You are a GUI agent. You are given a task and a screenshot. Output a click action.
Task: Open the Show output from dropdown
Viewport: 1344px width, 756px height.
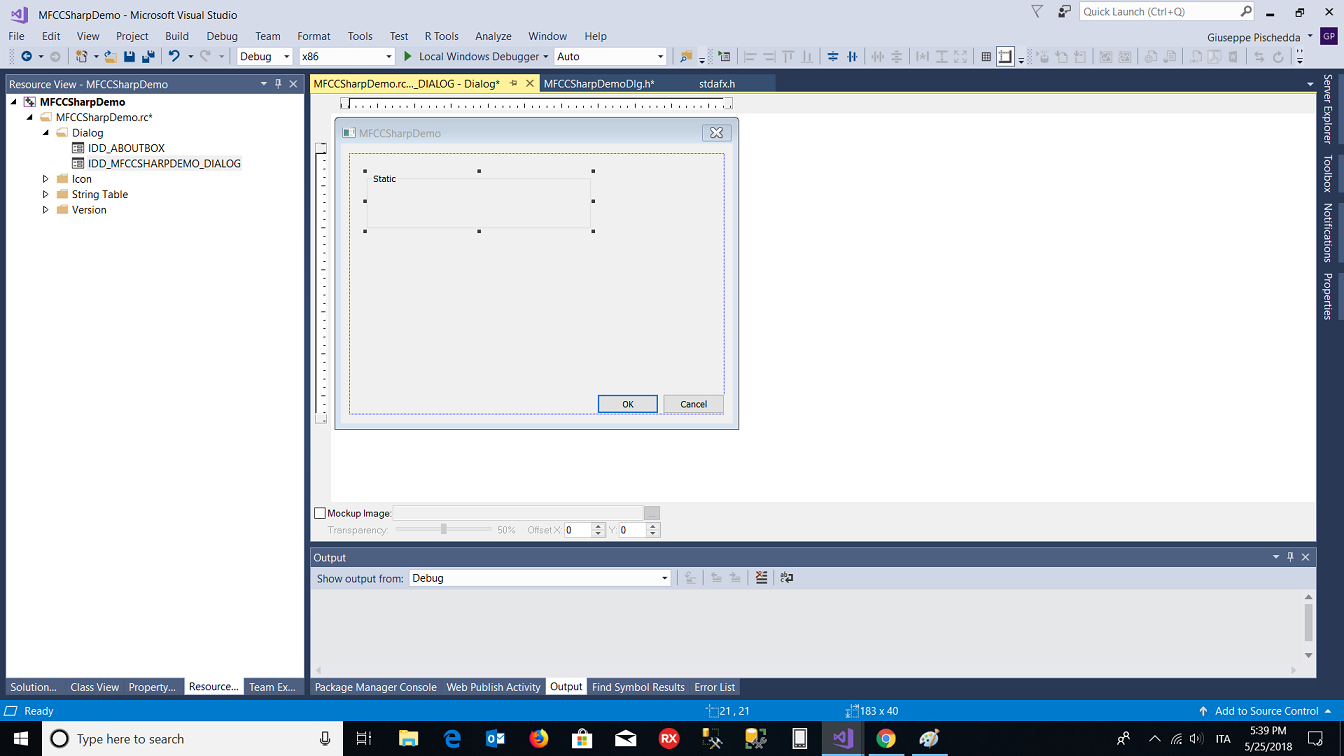click(540, 578)
